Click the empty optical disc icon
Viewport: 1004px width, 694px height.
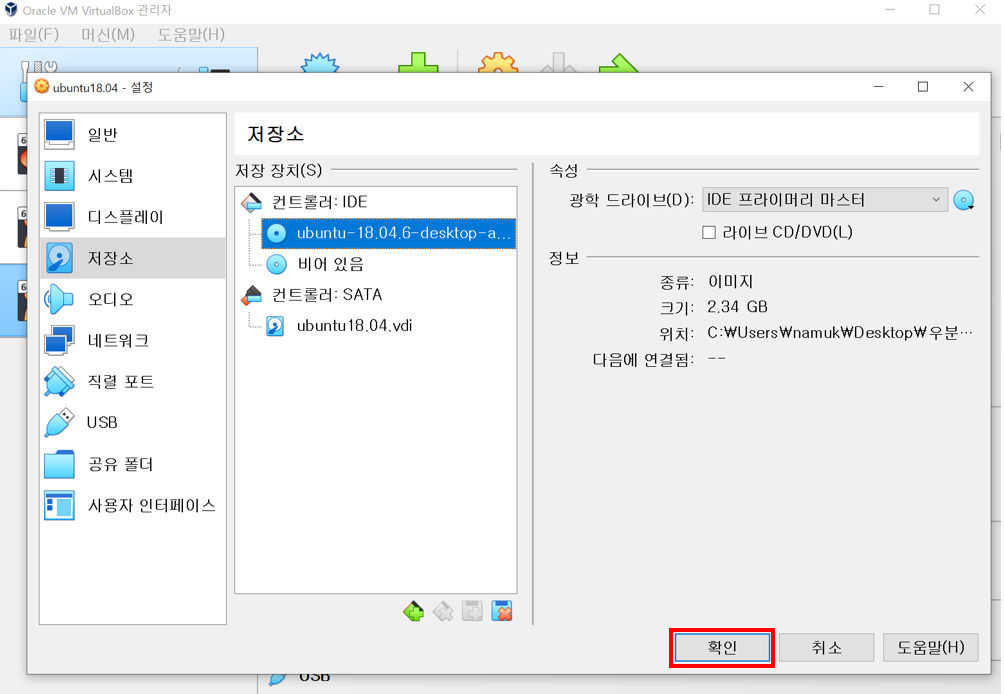coord(276,264)
